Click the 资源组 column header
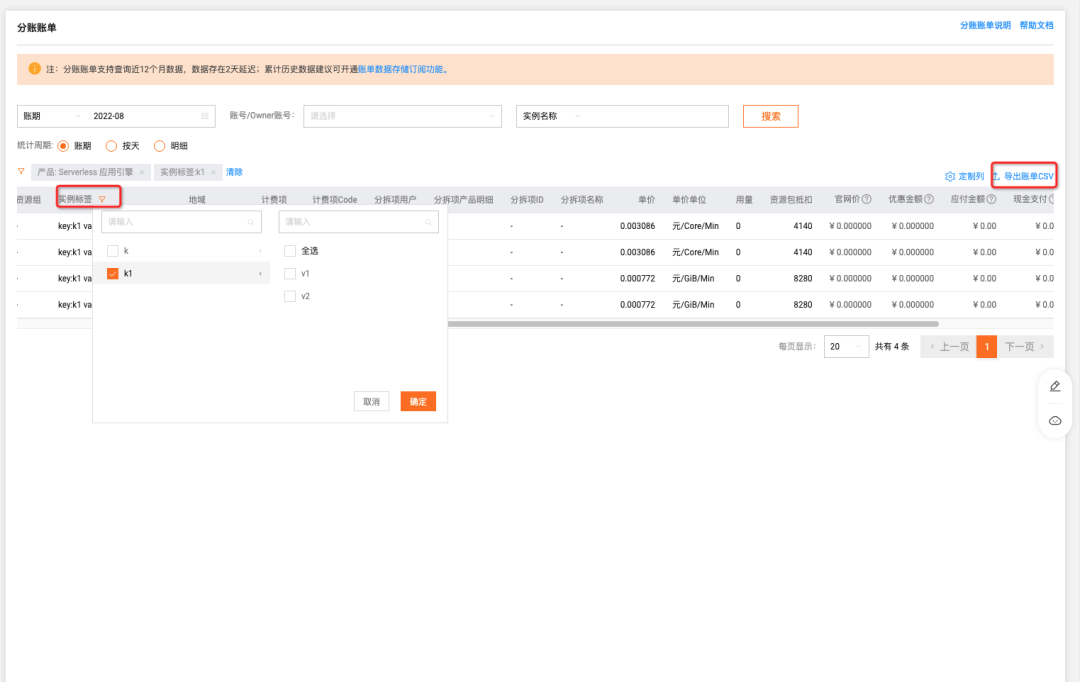Viewport: 1080px width, 682px height. (29, 200)
